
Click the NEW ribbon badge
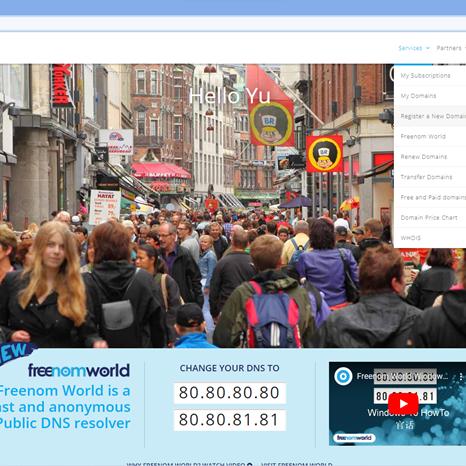tap(15, 352)
